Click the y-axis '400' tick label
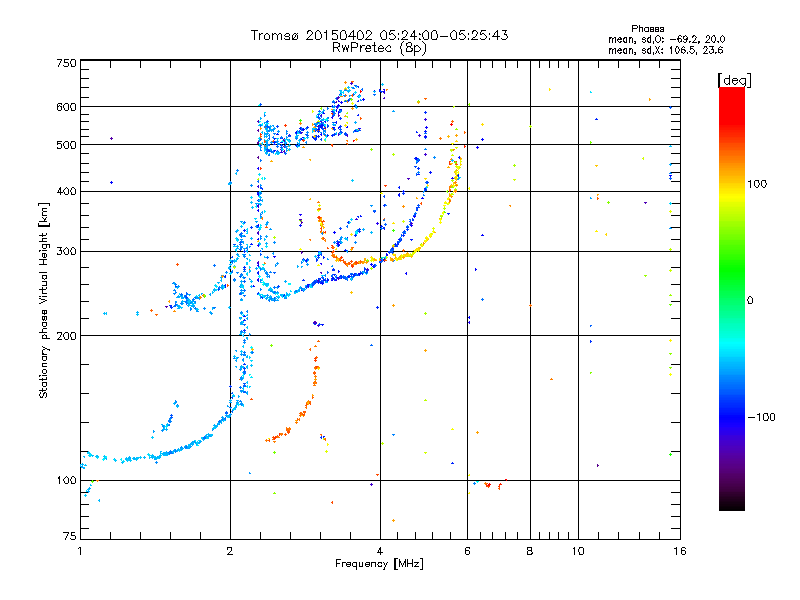The image size is (800, 600). 66,192
